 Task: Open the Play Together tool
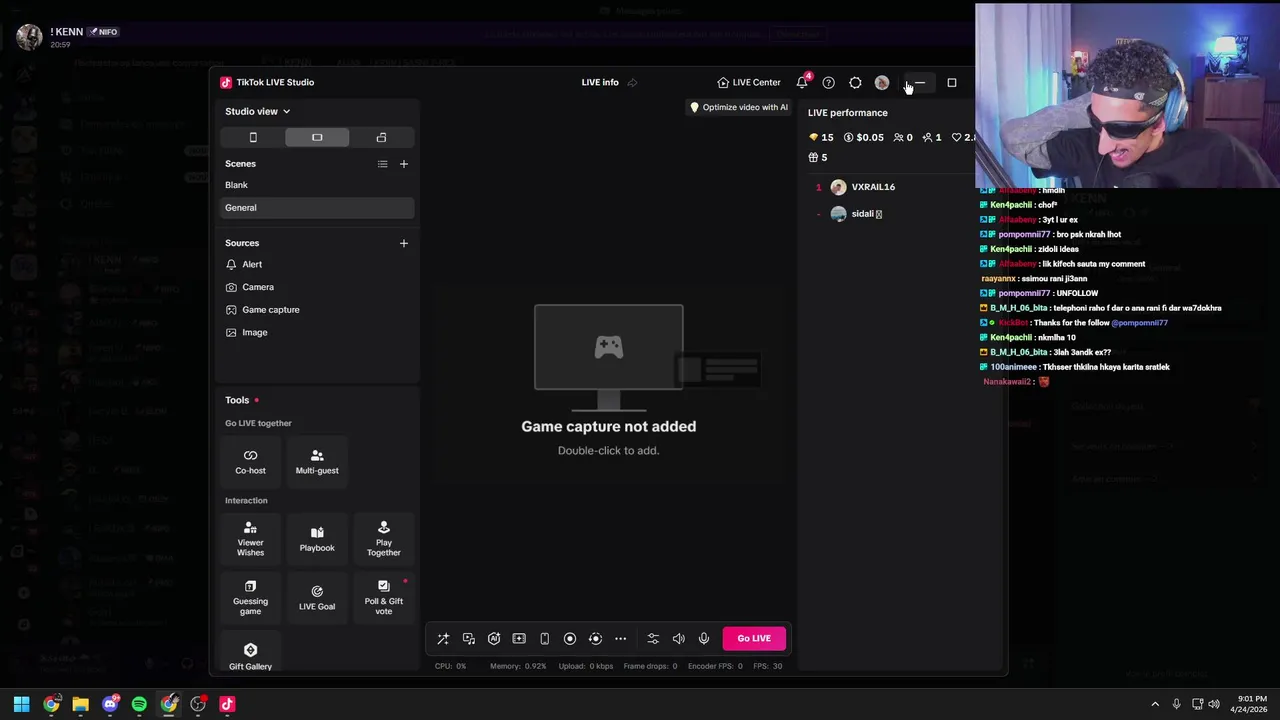pyautogui.click(x=383, y=539)
